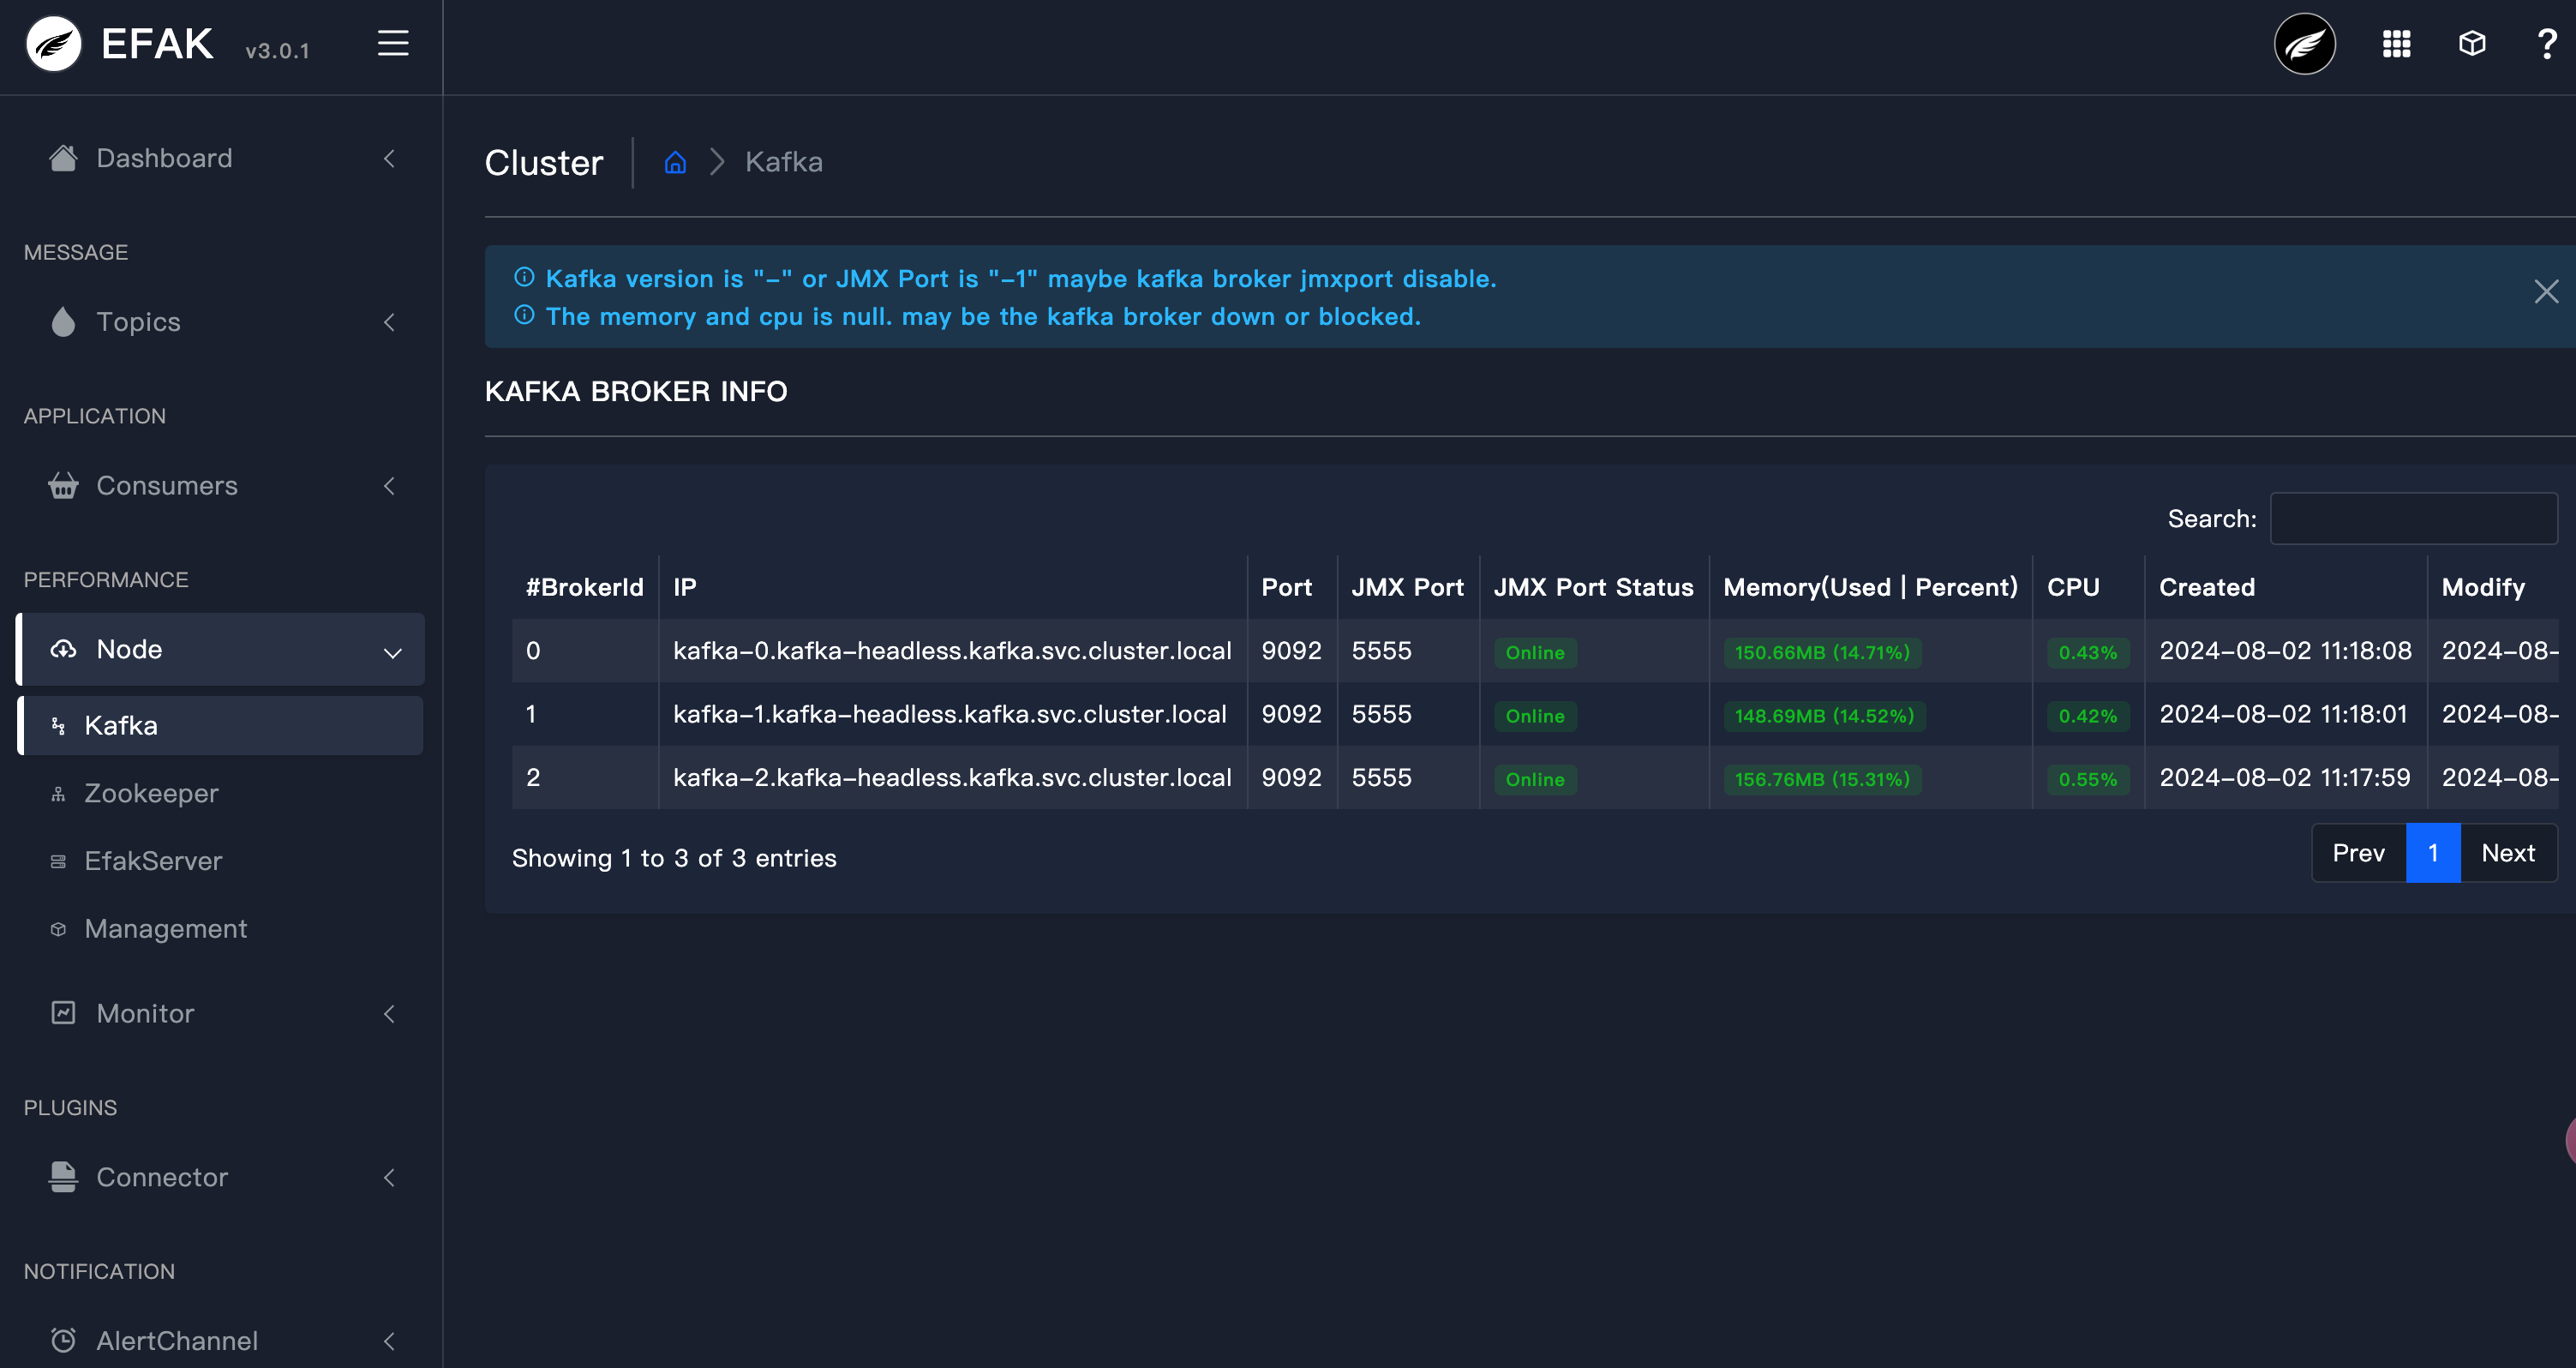
Task: Click page 1 pagination button
Action: [x=2433, y=853]
